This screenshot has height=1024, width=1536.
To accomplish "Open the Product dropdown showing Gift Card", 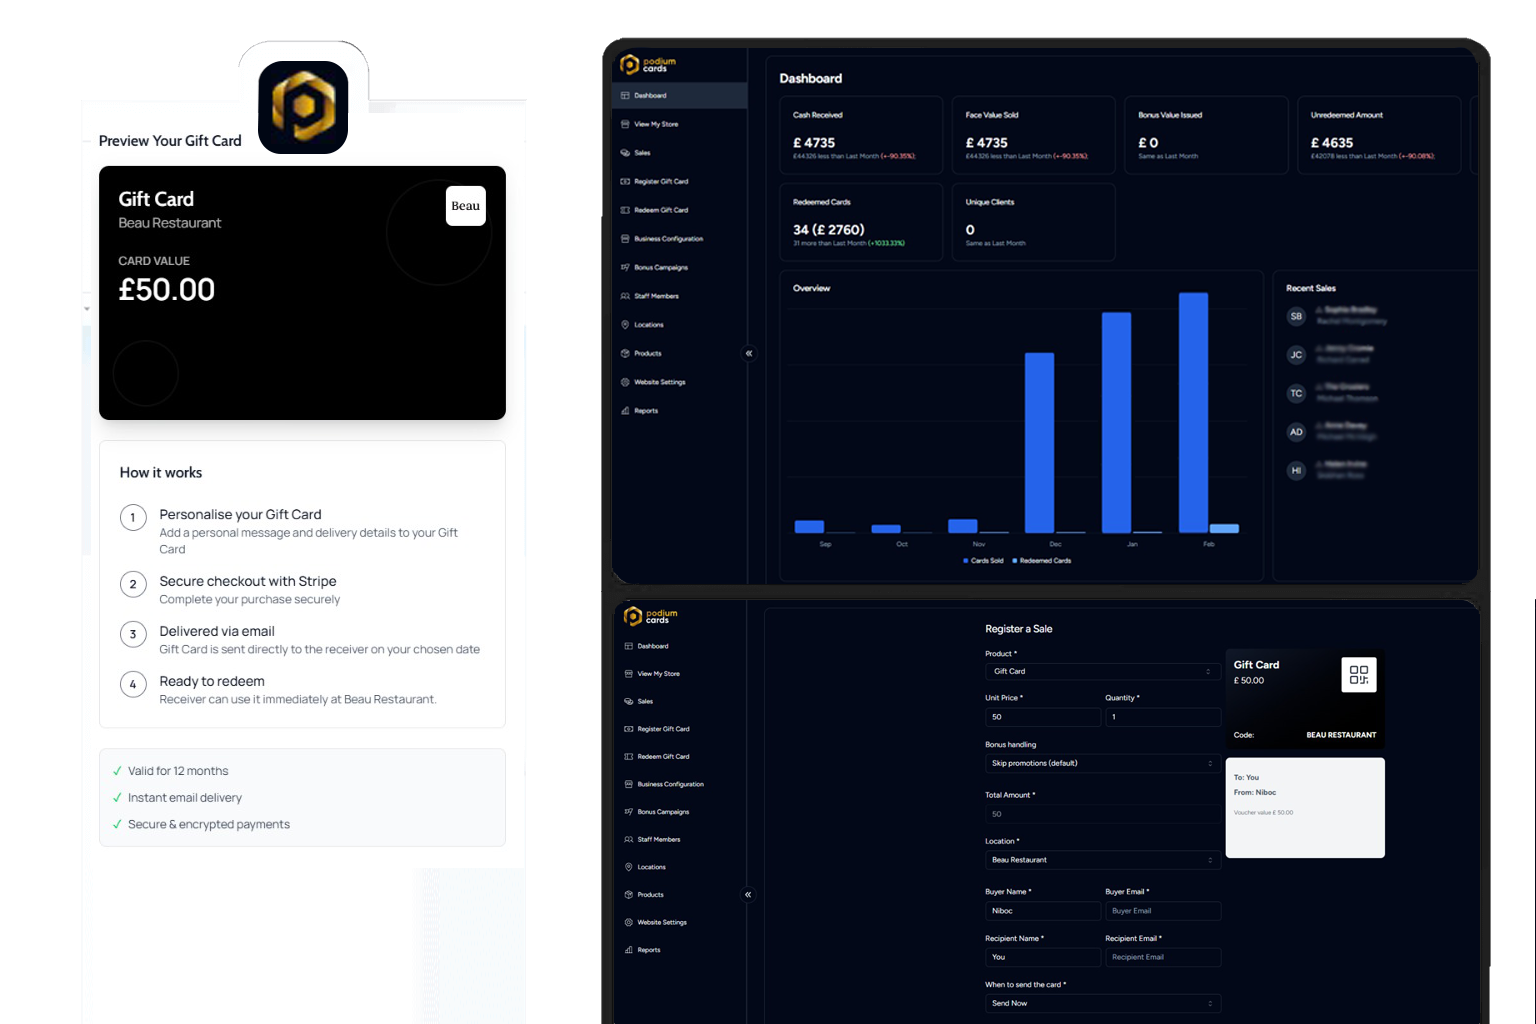I will point(1103,671).
